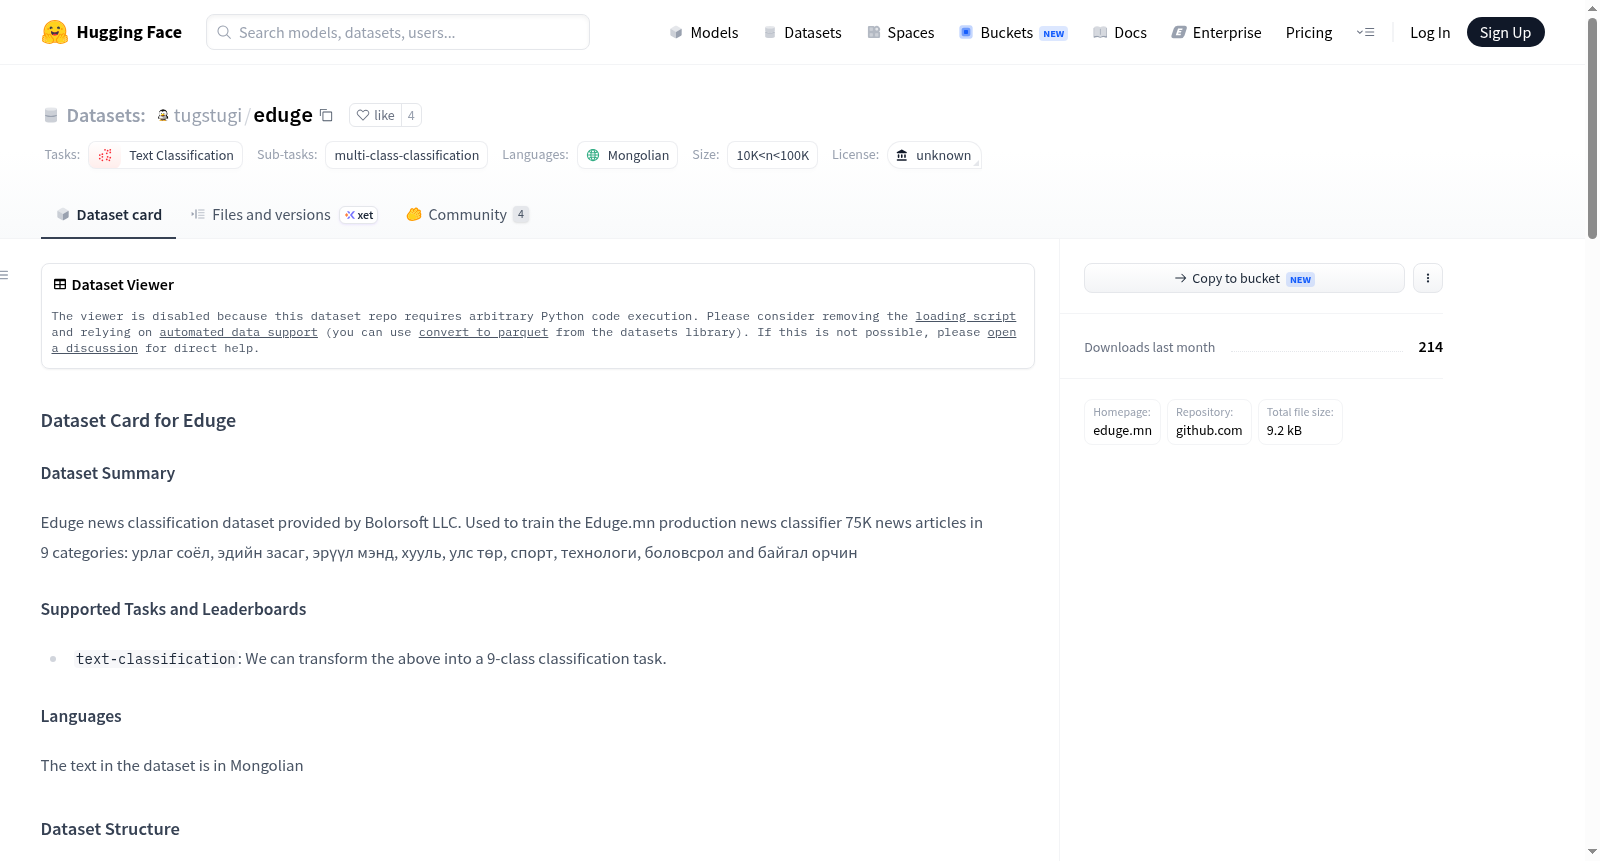
Task: Expand the navigation overflow menu
Action: click(x=1365, y=32)
